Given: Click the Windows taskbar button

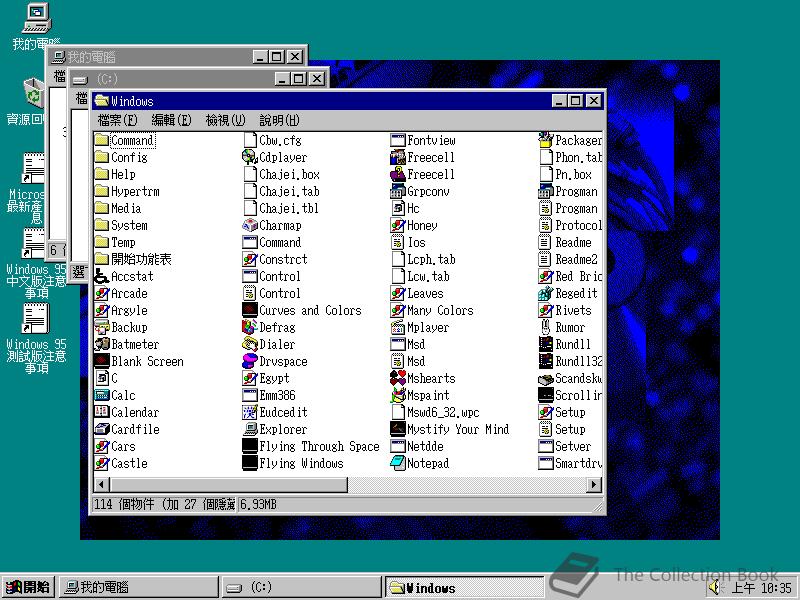Looking at the screenshot, I should click(x=465, y=587).
